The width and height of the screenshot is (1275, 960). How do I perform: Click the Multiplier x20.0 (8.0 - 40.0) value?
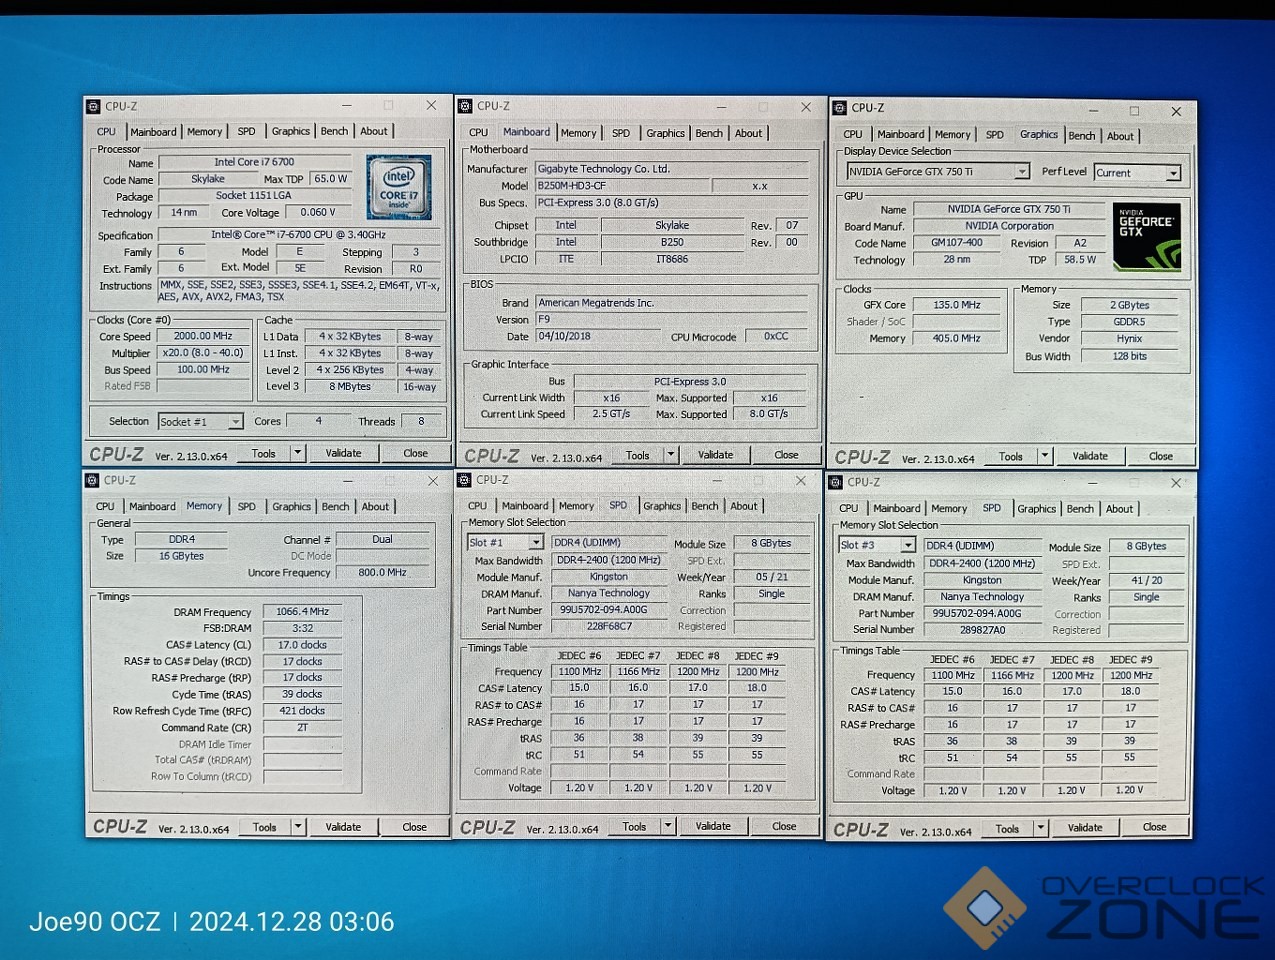pyautogui.click(x=203, y=353)
